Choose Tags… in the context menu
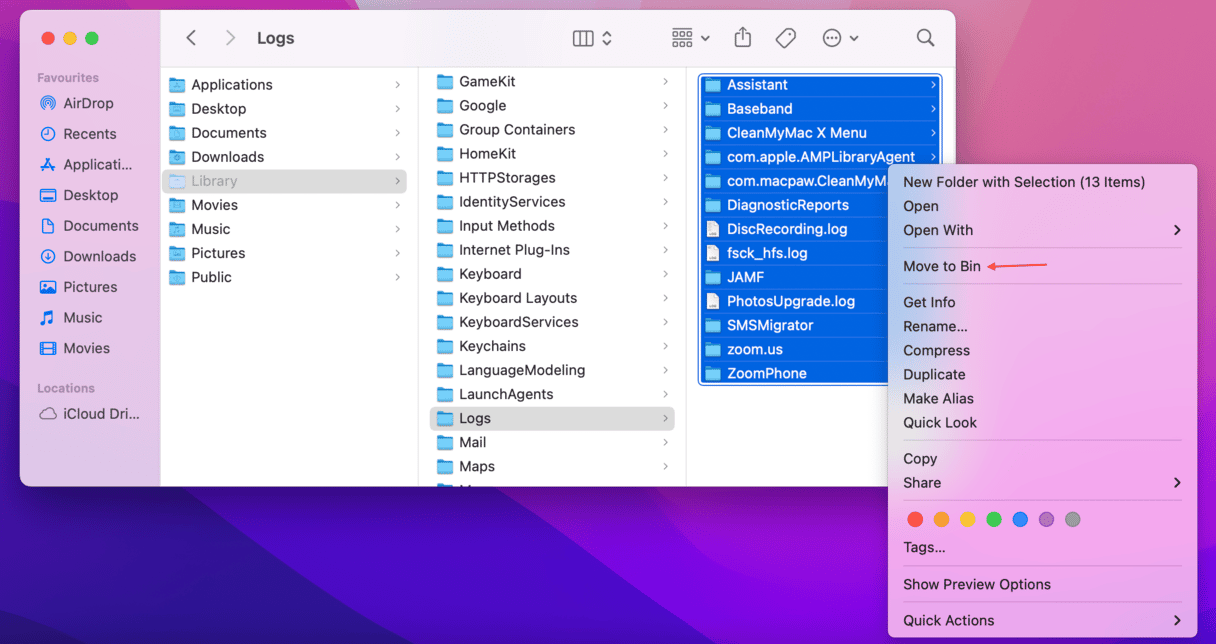 pyautogui.click(x=1042, y=547)
